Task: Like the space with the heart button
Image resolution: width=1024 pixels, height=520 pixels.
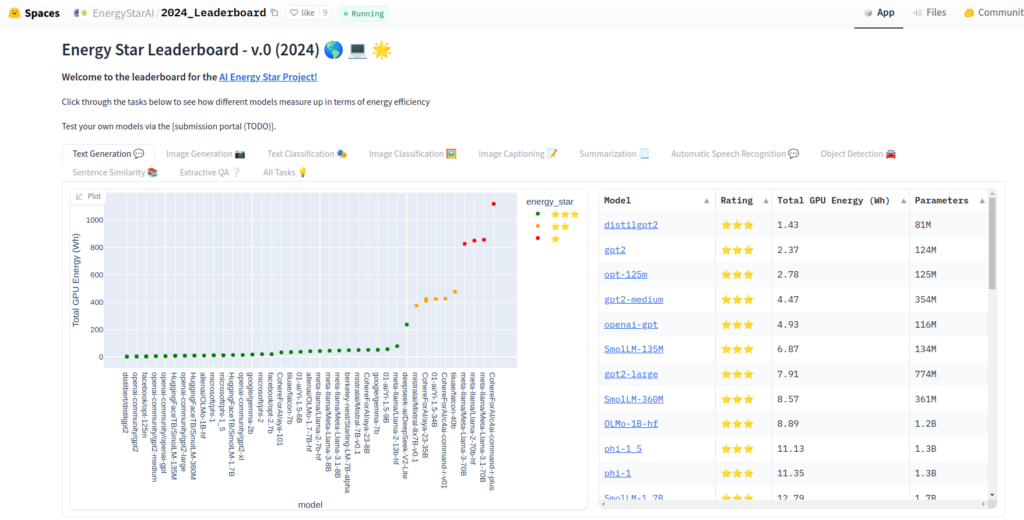Action: point(301,13)
